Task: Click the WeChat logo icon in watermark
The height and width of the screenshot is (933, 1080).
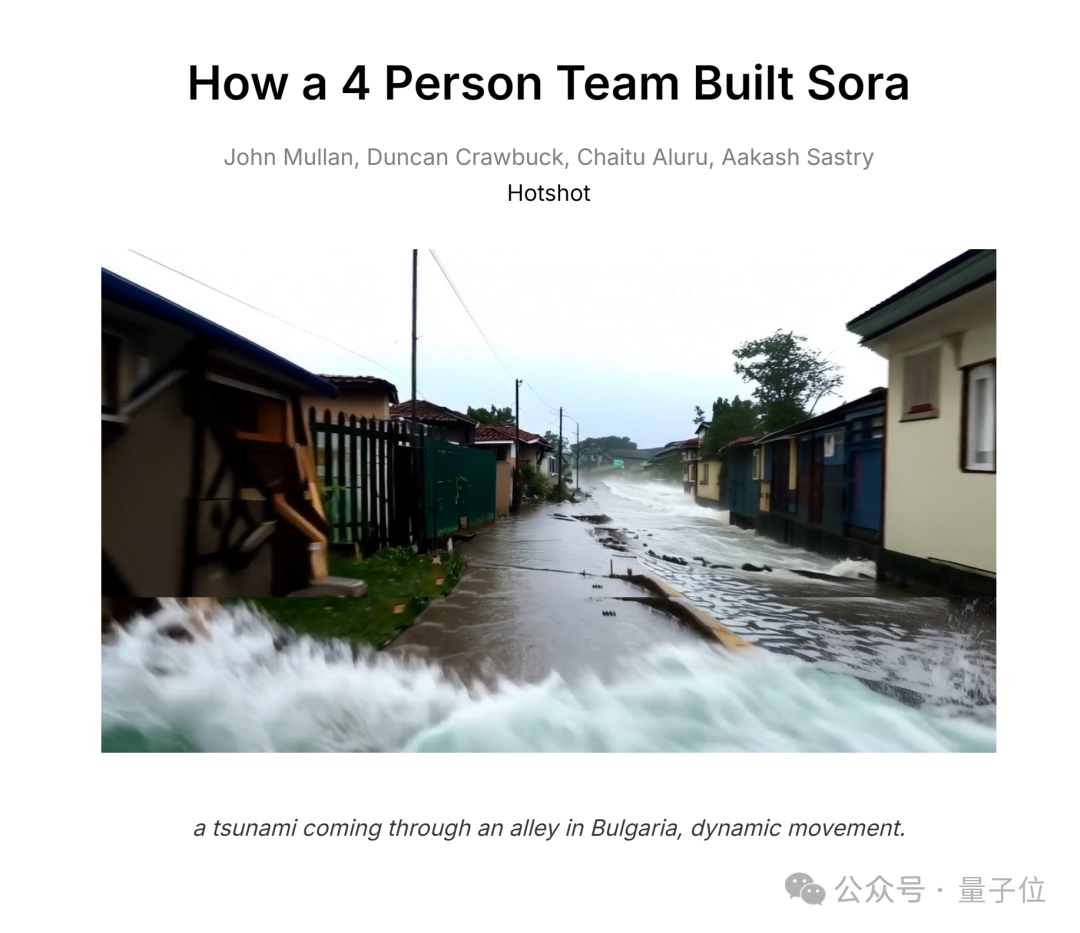Action: pos(804,889)
